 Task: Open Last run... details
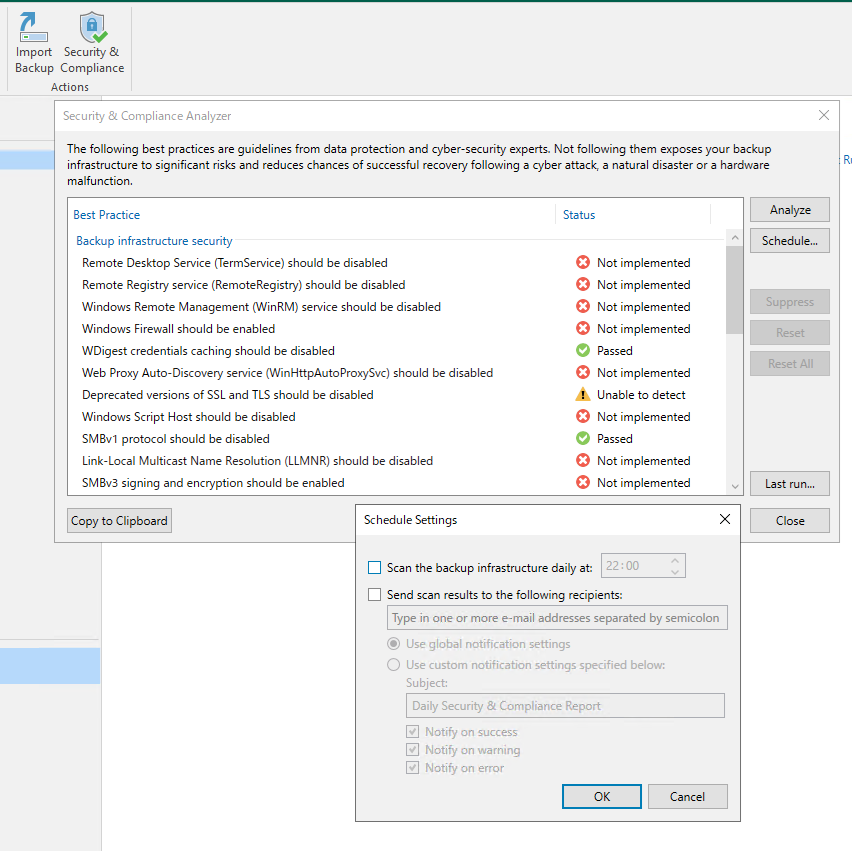[790, 484]
